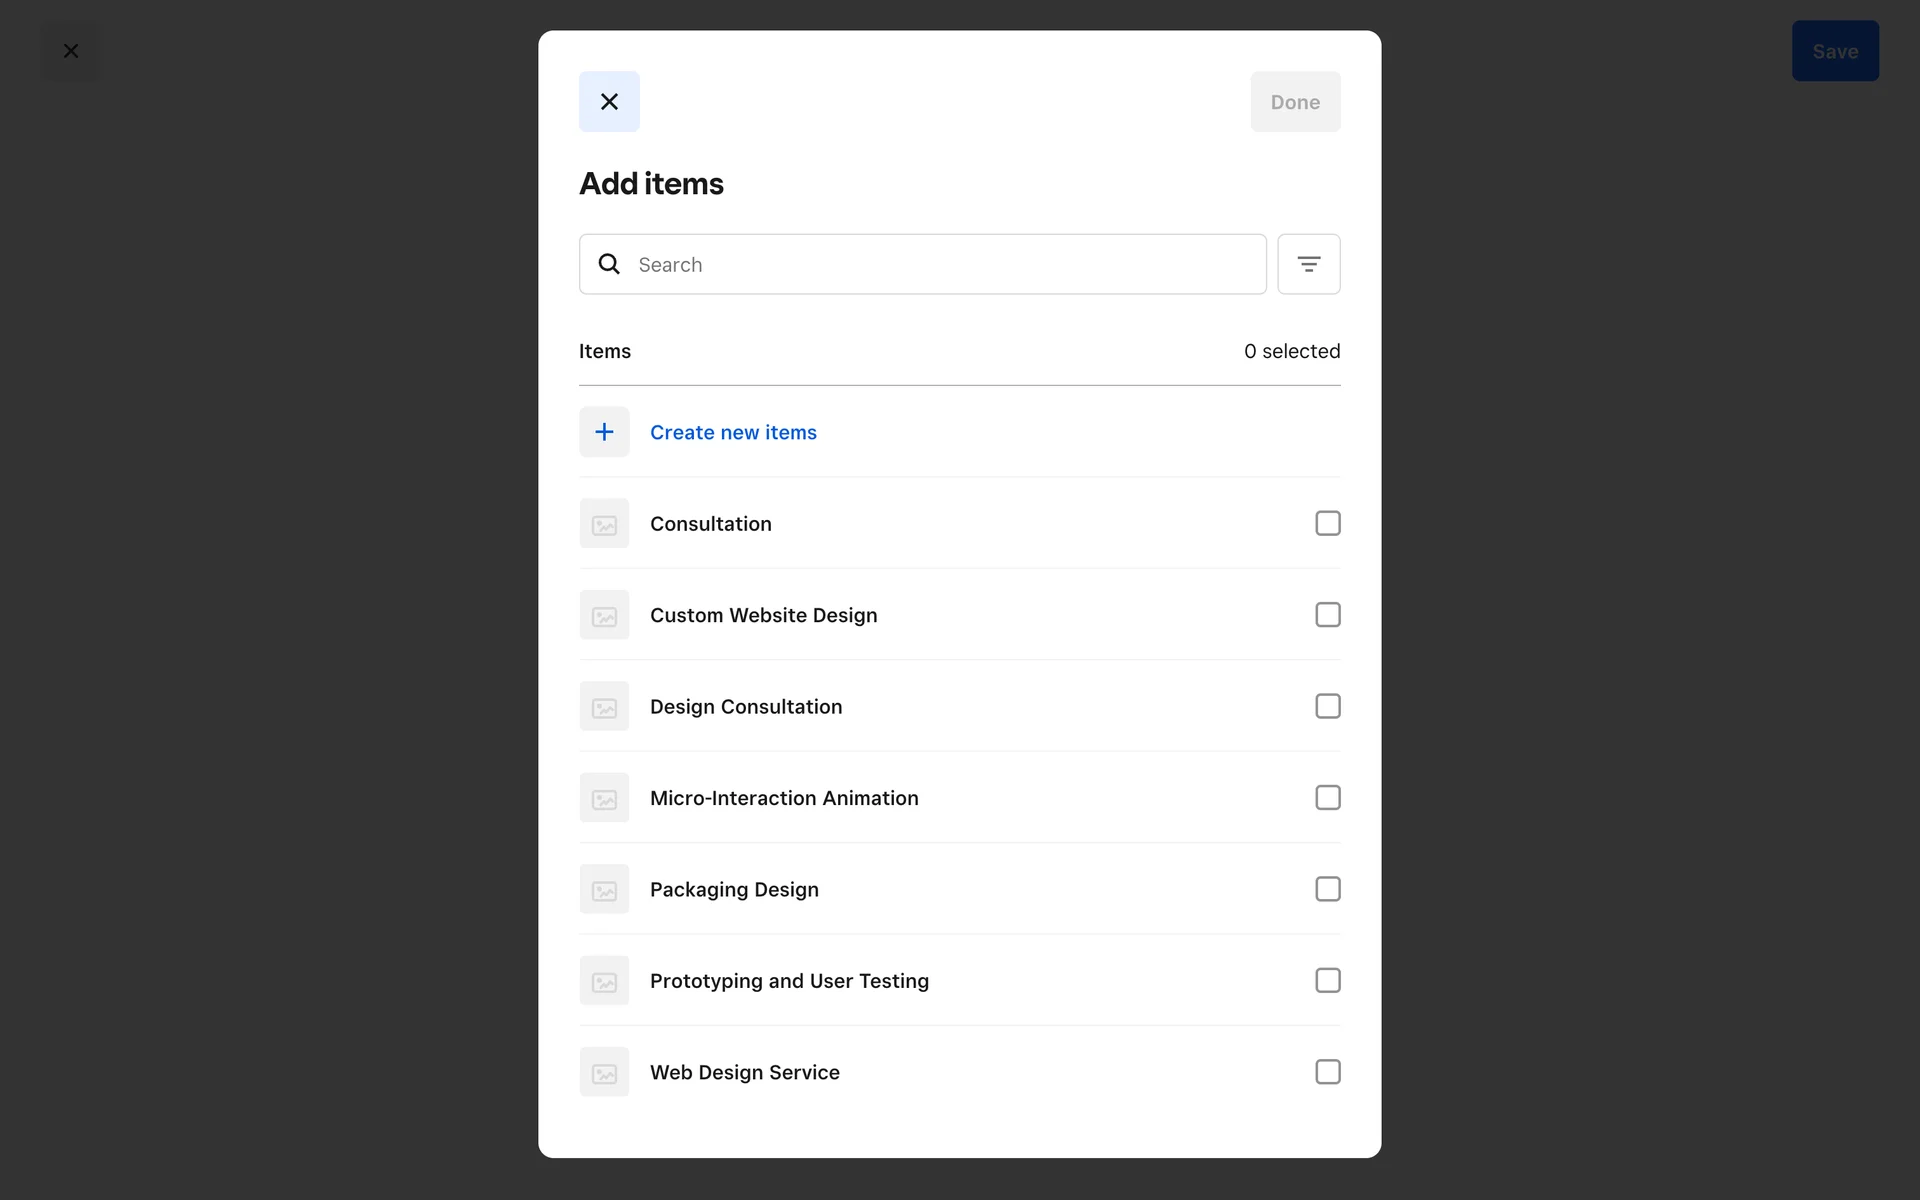Close the background page with X

coord(71,51)
